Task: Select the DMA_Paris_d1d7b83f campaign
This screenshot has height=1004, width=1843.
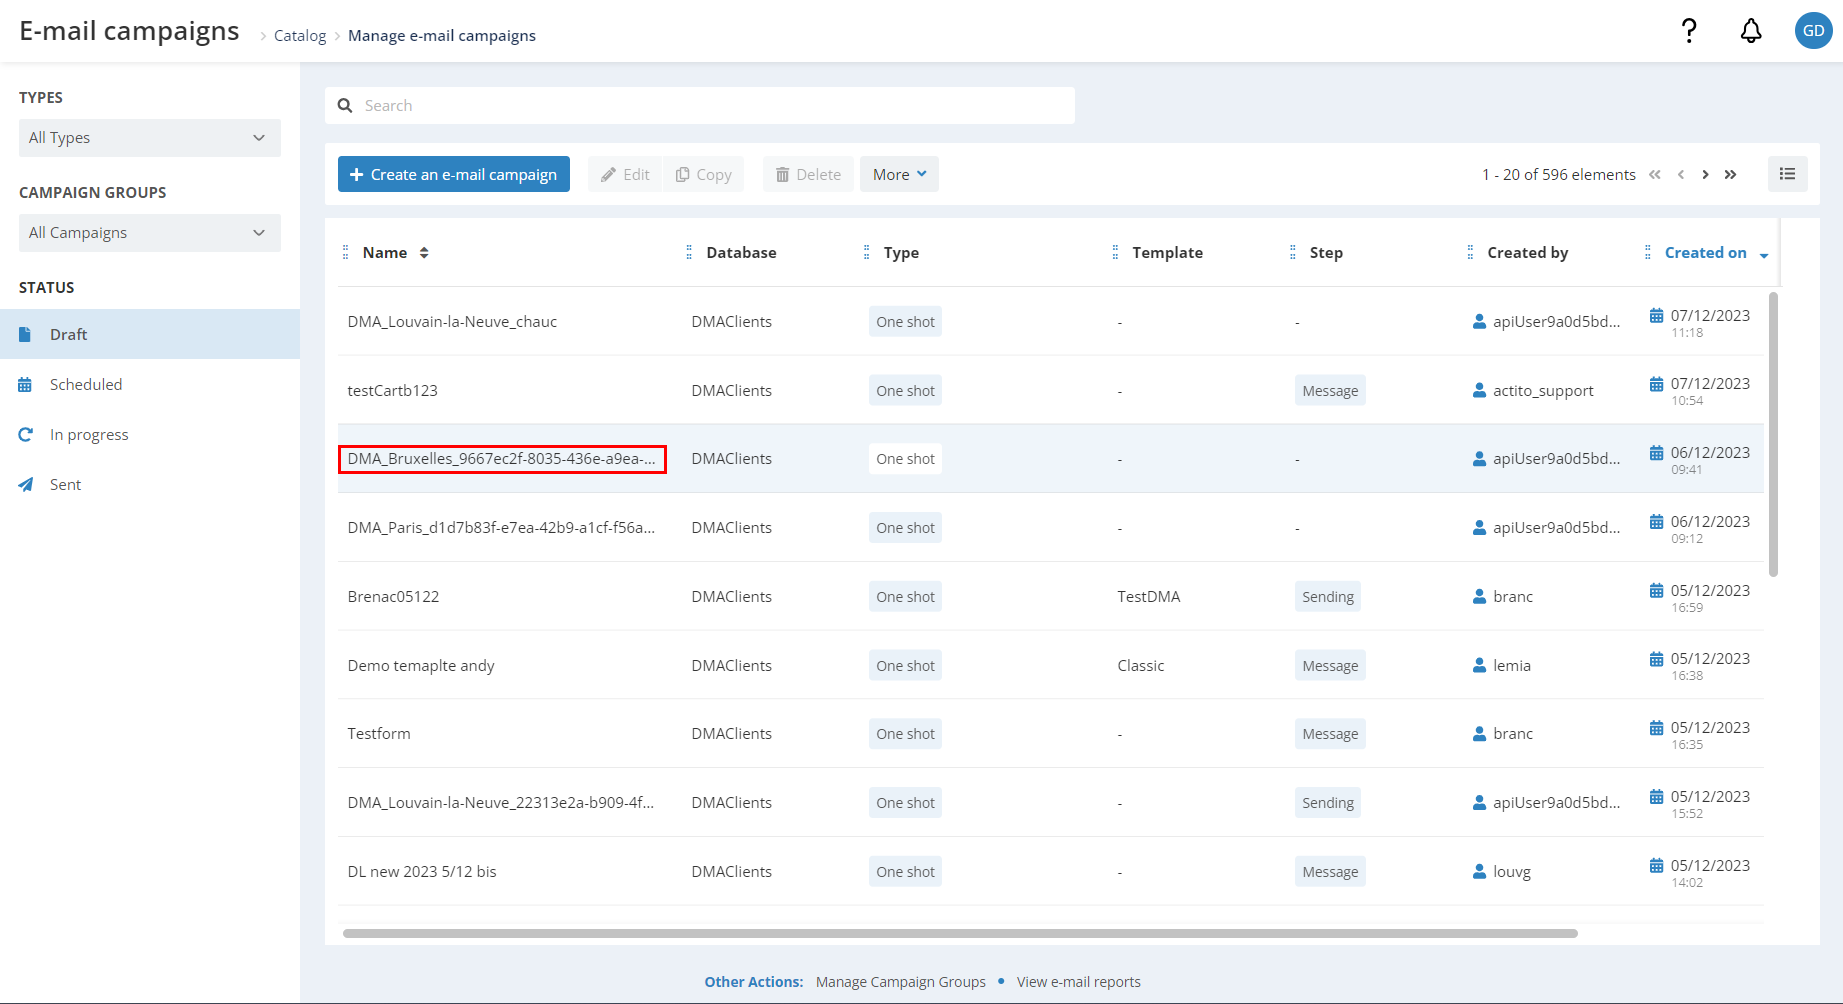Action: pos(501,528)
